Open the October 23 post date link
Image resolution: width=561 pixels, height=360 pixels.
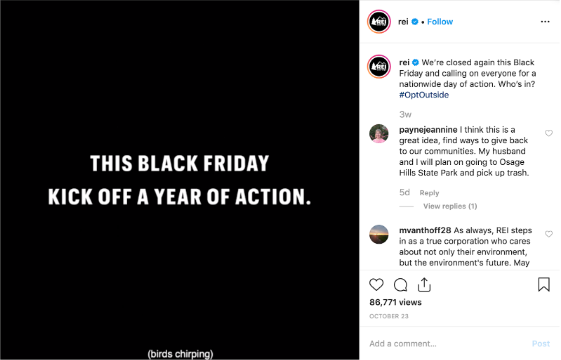click(x=389, y=316)
